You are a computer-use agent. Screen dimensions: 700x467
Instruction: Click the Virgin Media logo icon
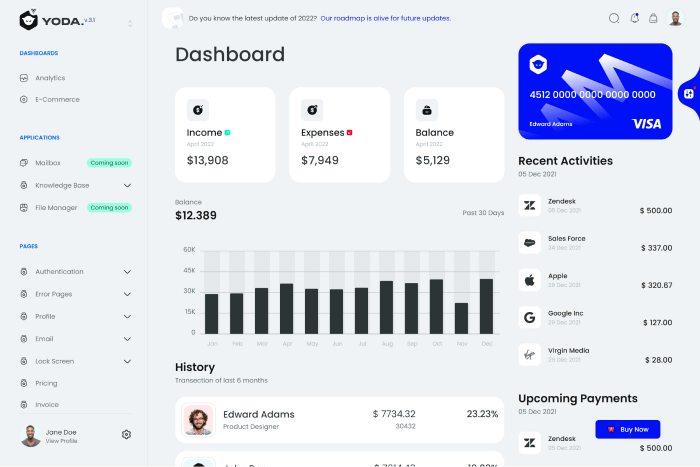coord(529,355)
